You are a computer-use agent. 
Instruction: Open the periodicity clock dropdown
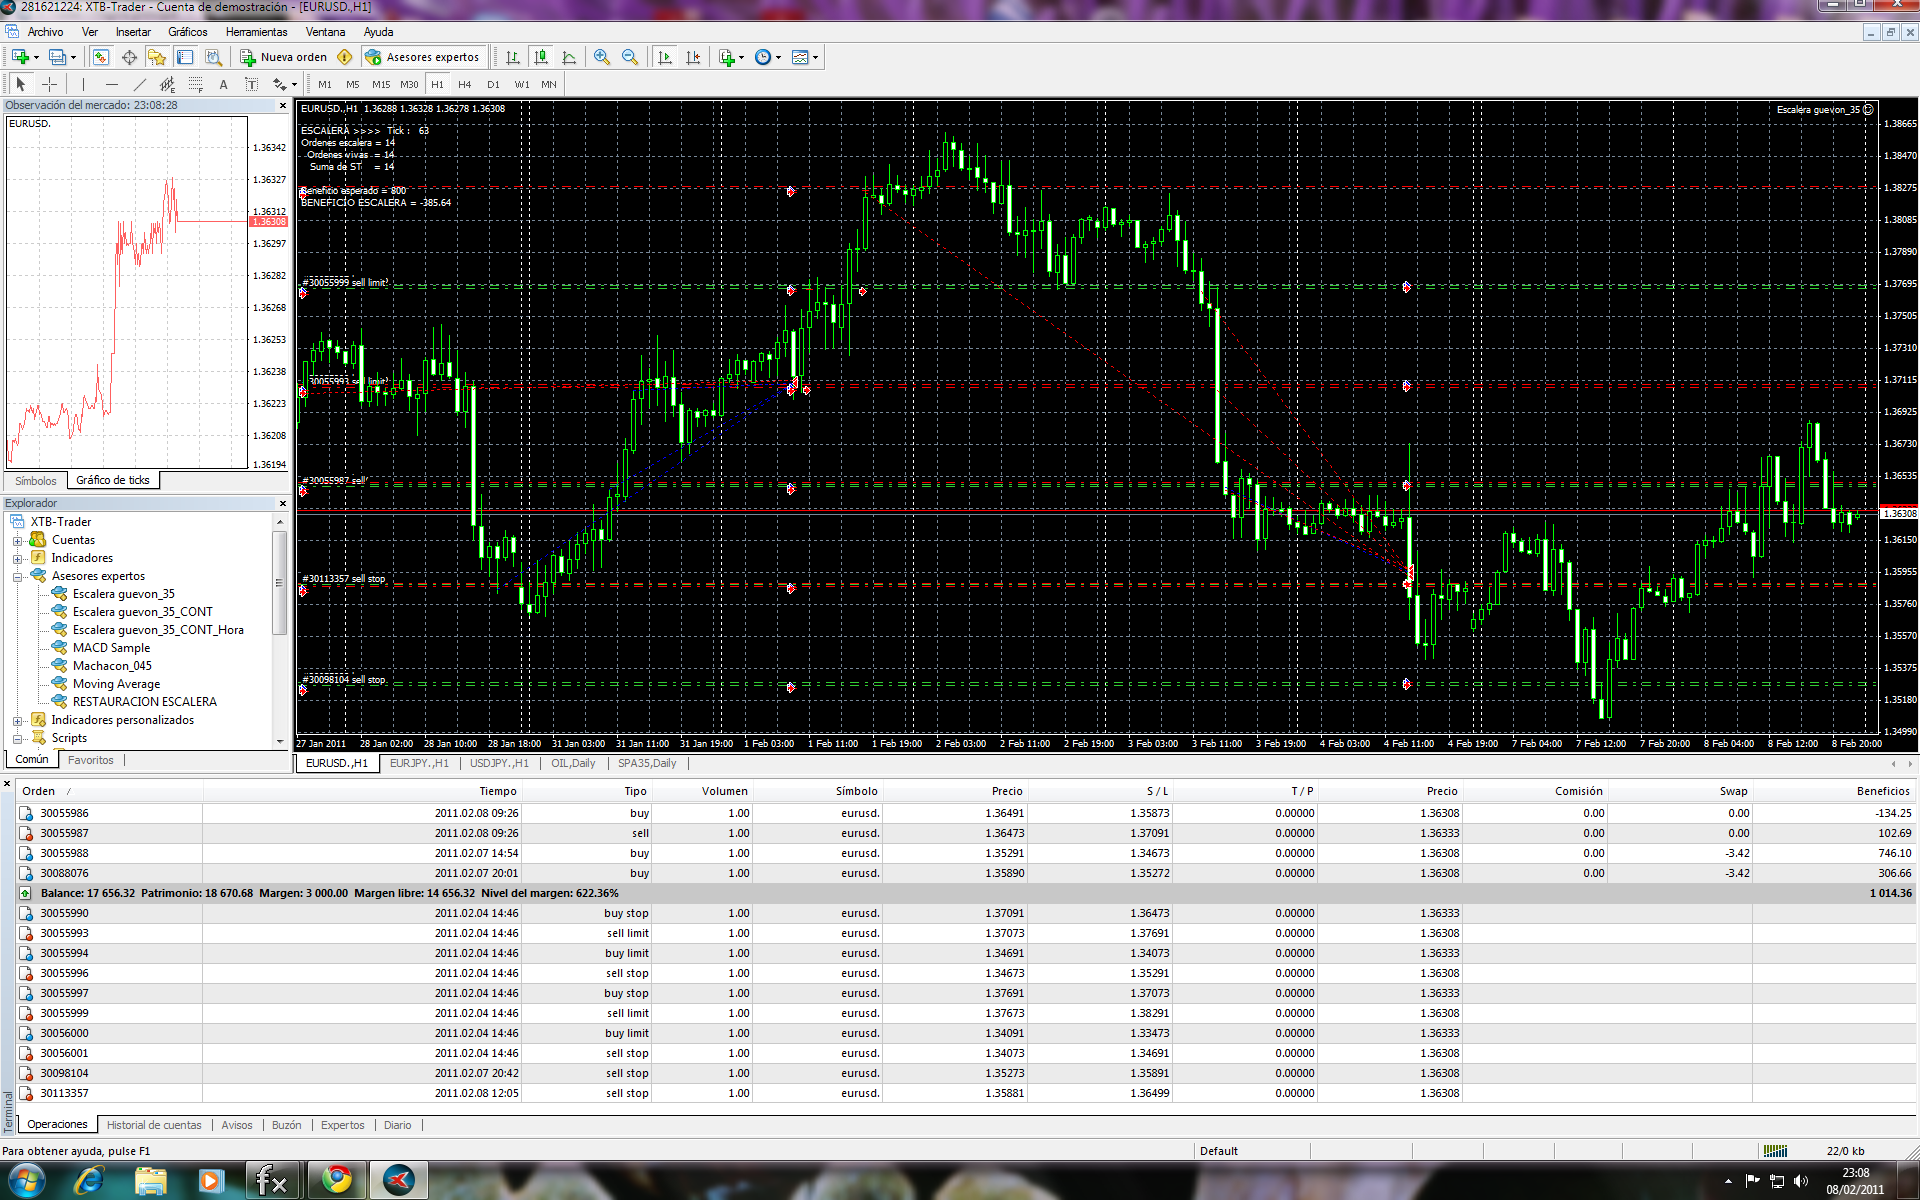click(767, 57)
